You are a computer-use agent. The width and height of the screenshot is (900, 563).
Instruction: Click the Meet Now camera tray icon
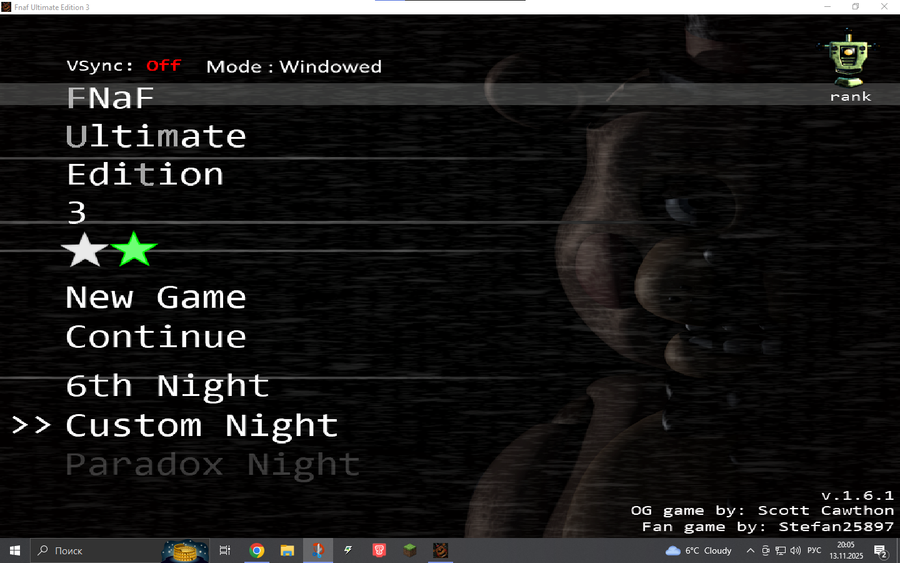pos(765,550)
